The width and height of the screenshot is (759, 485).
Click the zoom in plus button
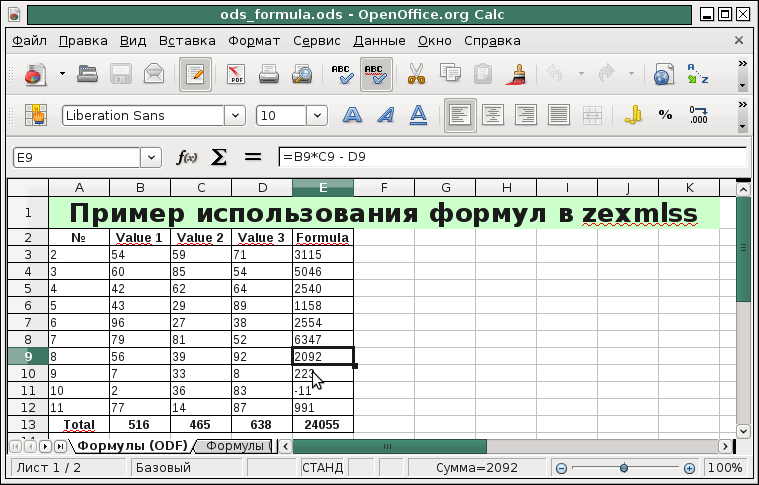click(x=689, y=468)
